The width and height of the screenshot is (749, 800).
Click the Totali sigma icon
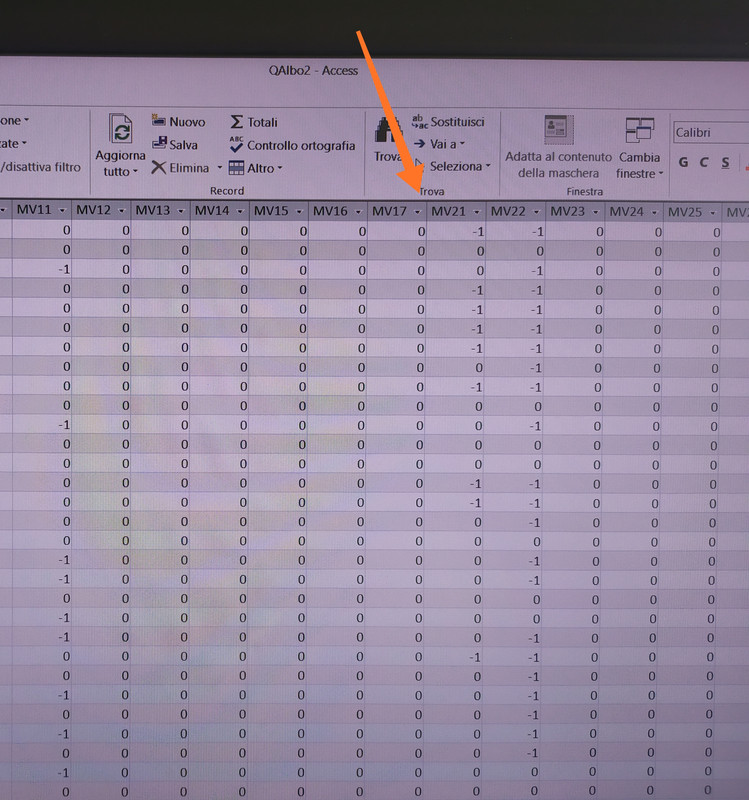tap(236, 121)
